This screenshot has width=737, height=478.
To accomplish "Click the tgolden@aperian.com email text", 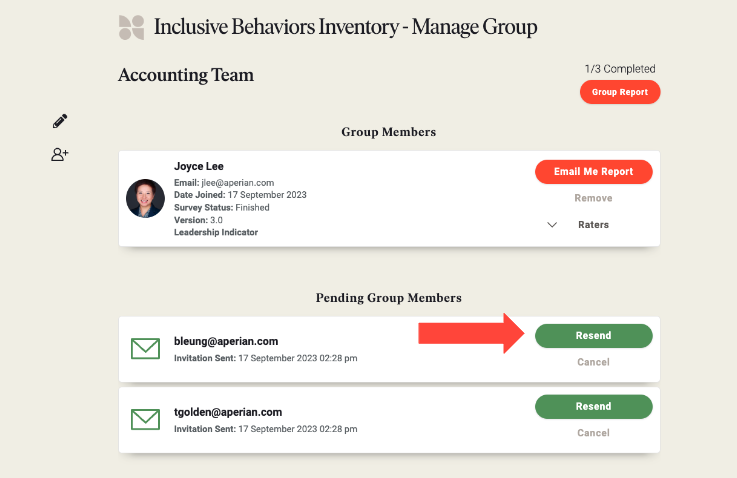I will (x=228, y=412).
